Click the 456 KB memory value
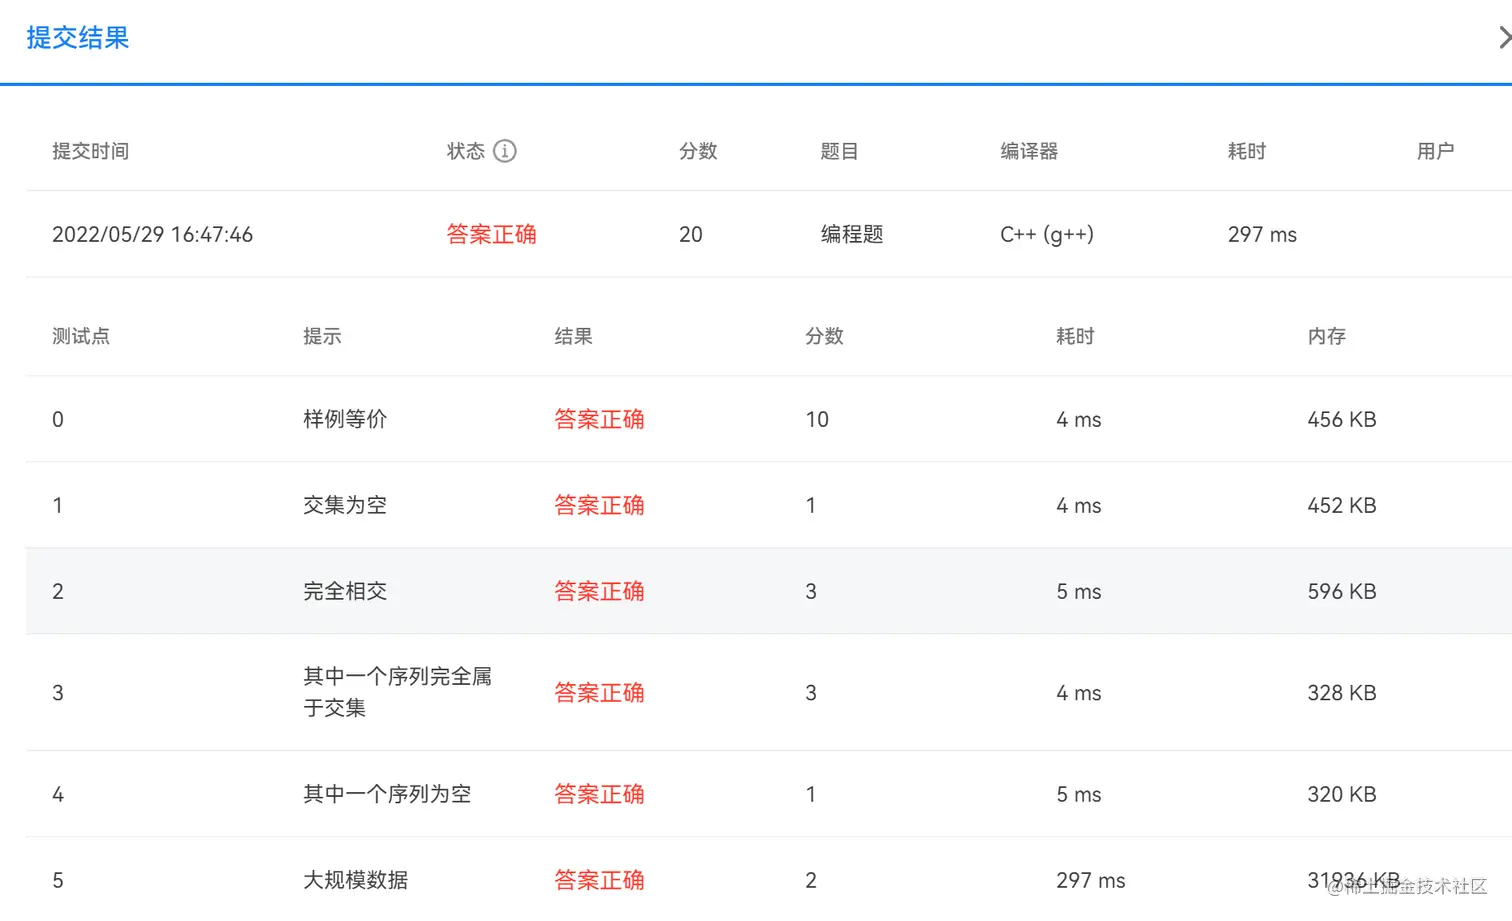Image resolution: width=1512 pixels, height=921 pixels. (x=1341, y=419)
